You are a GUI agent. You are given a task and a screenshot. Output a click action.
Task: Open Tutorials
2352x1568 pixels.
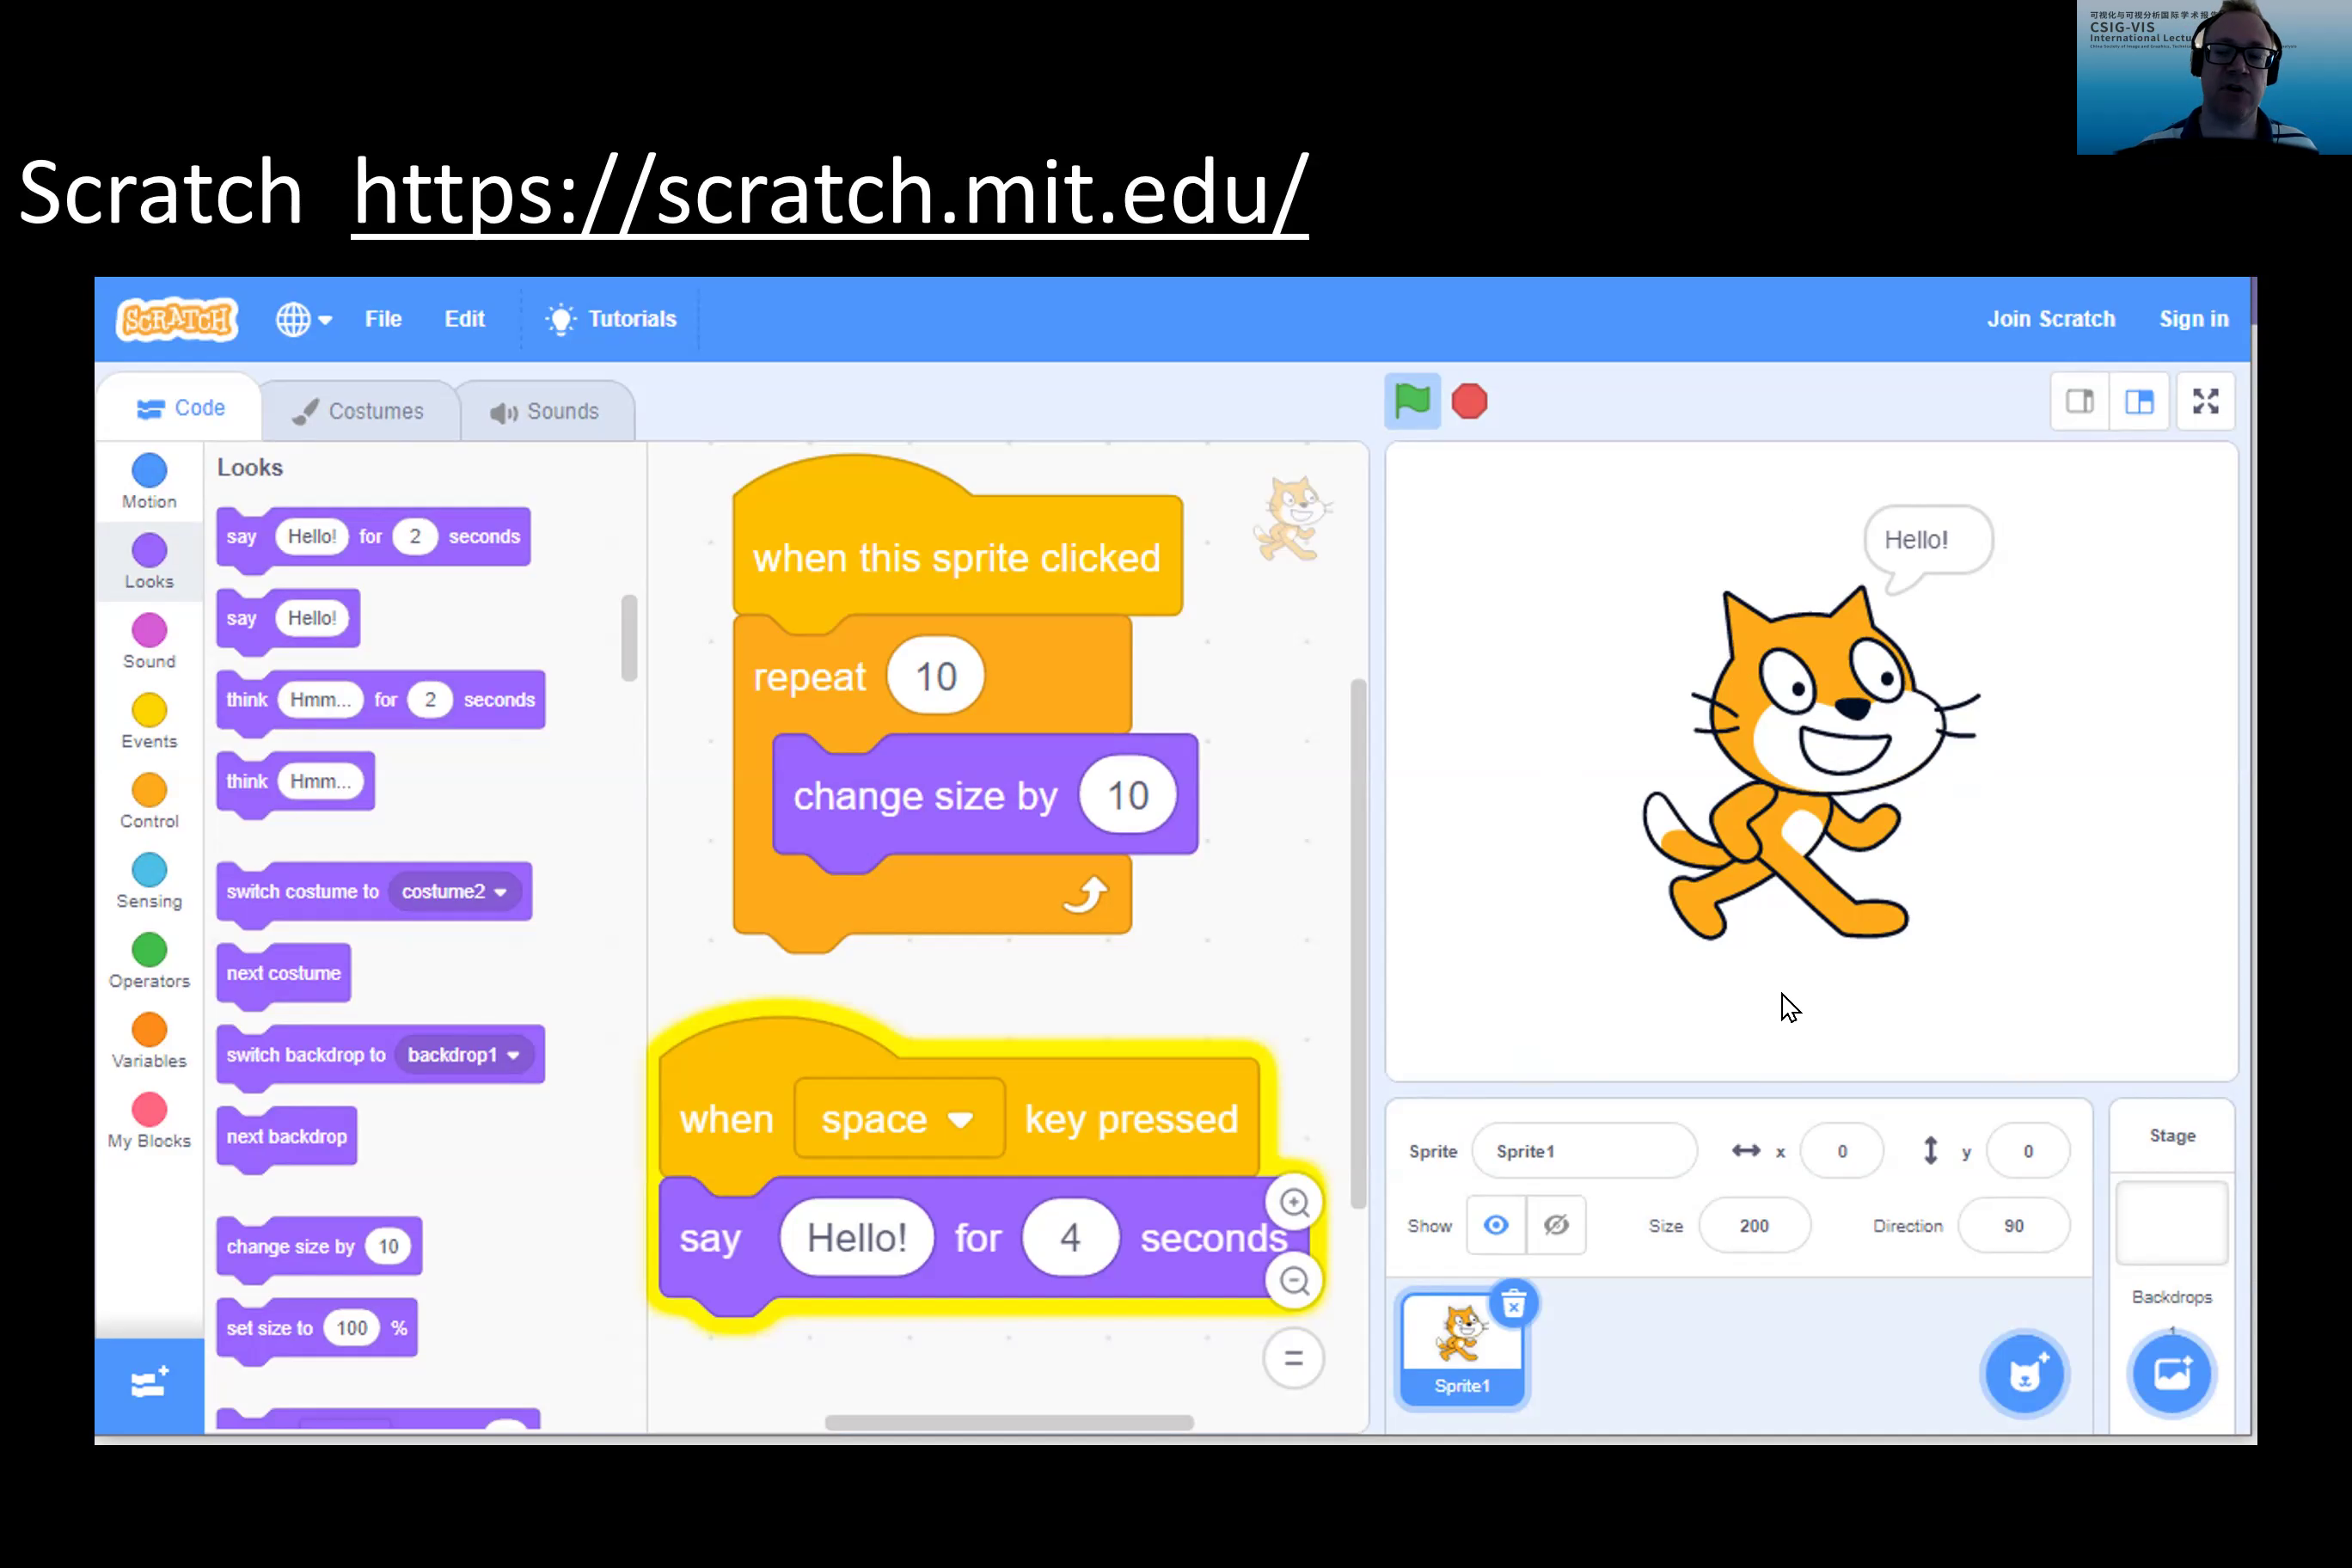pos(612,319)
